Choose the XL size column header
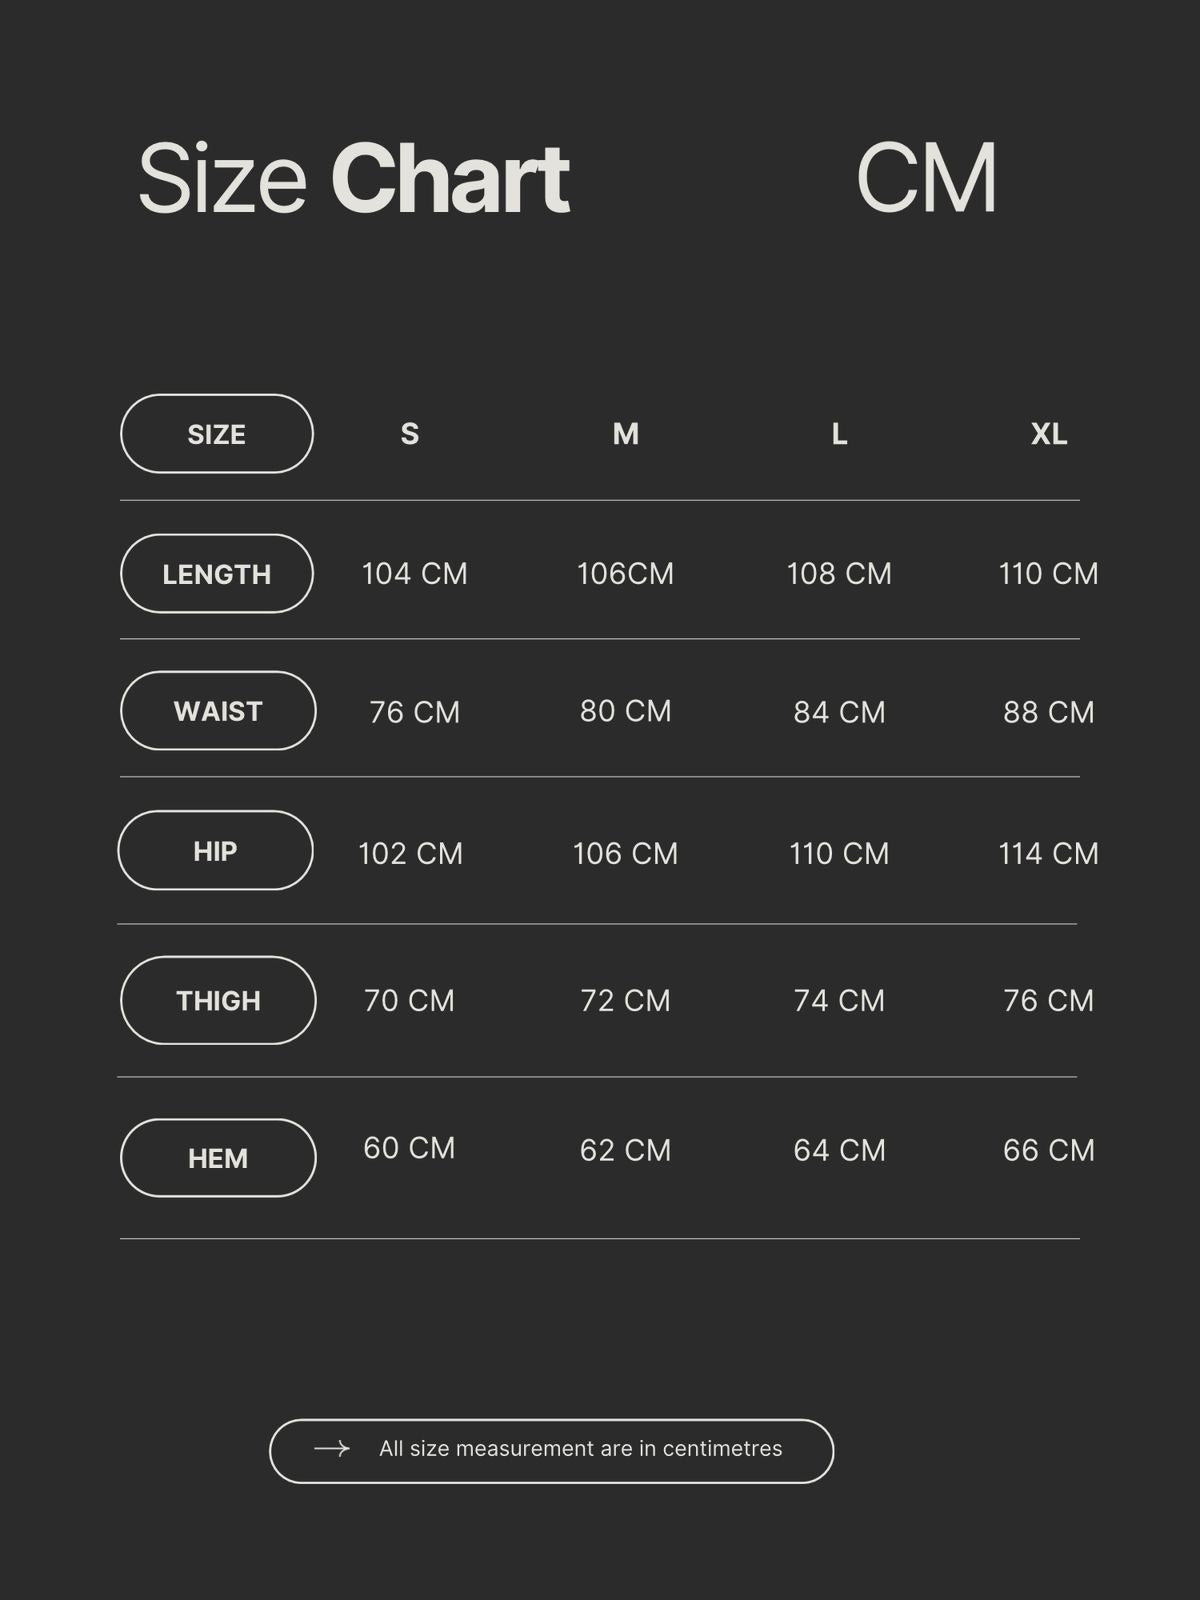The height and width of the screenshot is (1600, 1200). [x=1049, y=434]
